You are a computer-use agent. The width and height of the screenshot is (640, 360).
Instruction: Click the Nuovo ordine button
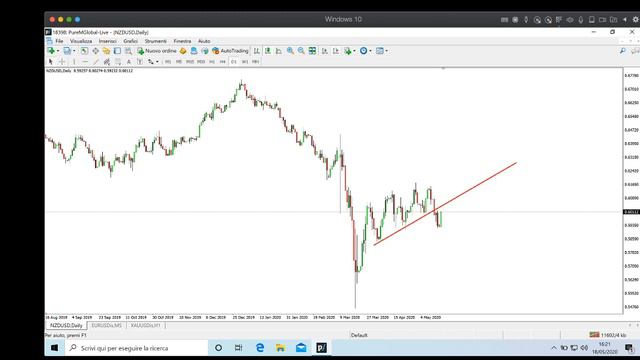(157, 51)
